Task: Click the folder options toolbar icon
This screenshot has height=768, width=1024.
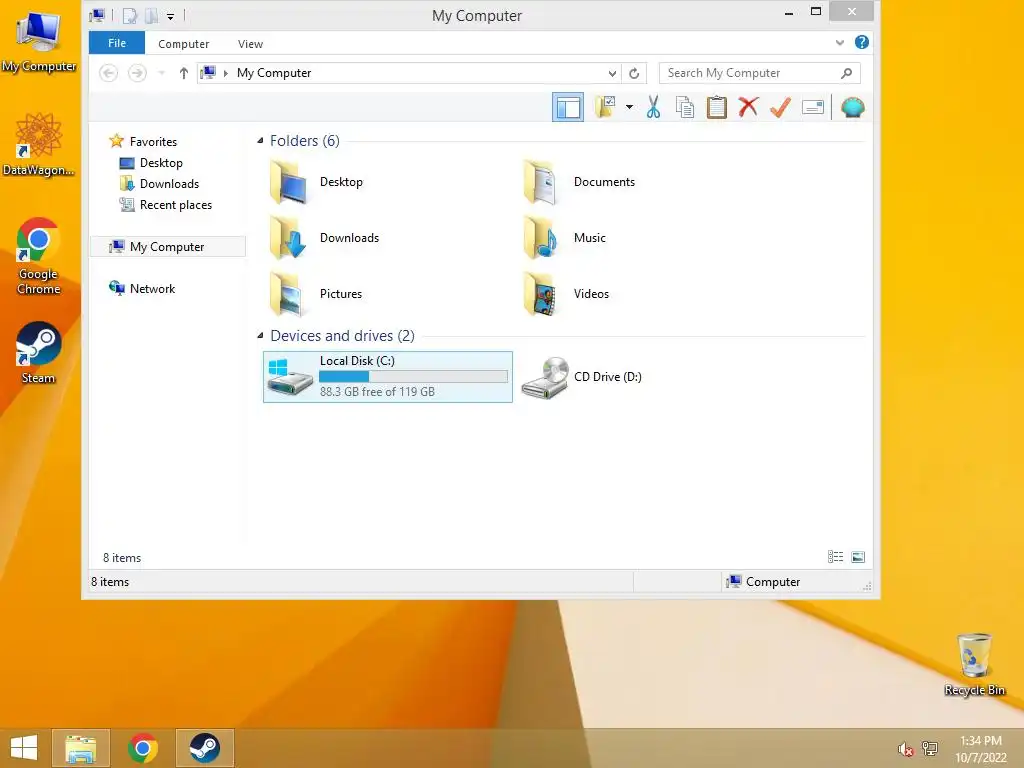Action: (605, 107)
